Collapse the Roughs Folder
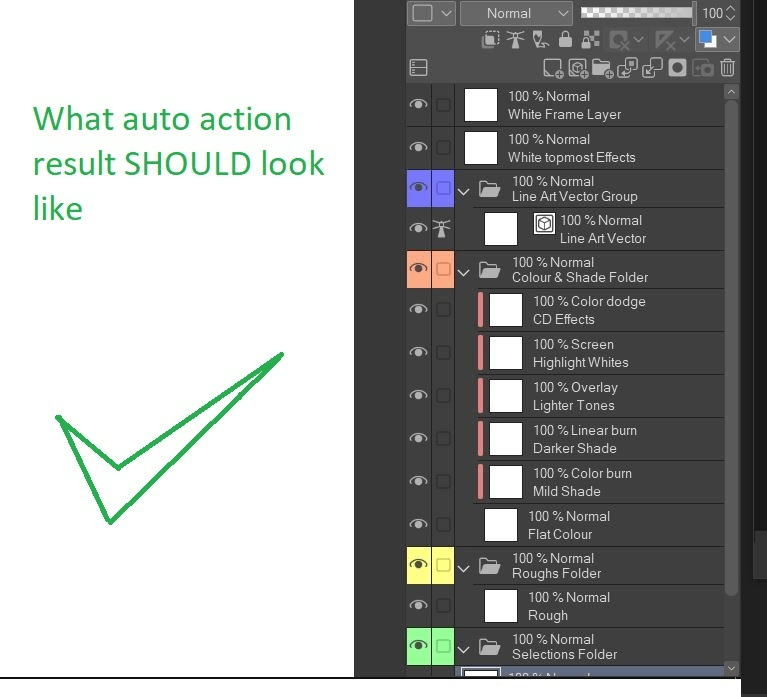The height and width of the screenshot is (697, 767). (x=464, y=569)
